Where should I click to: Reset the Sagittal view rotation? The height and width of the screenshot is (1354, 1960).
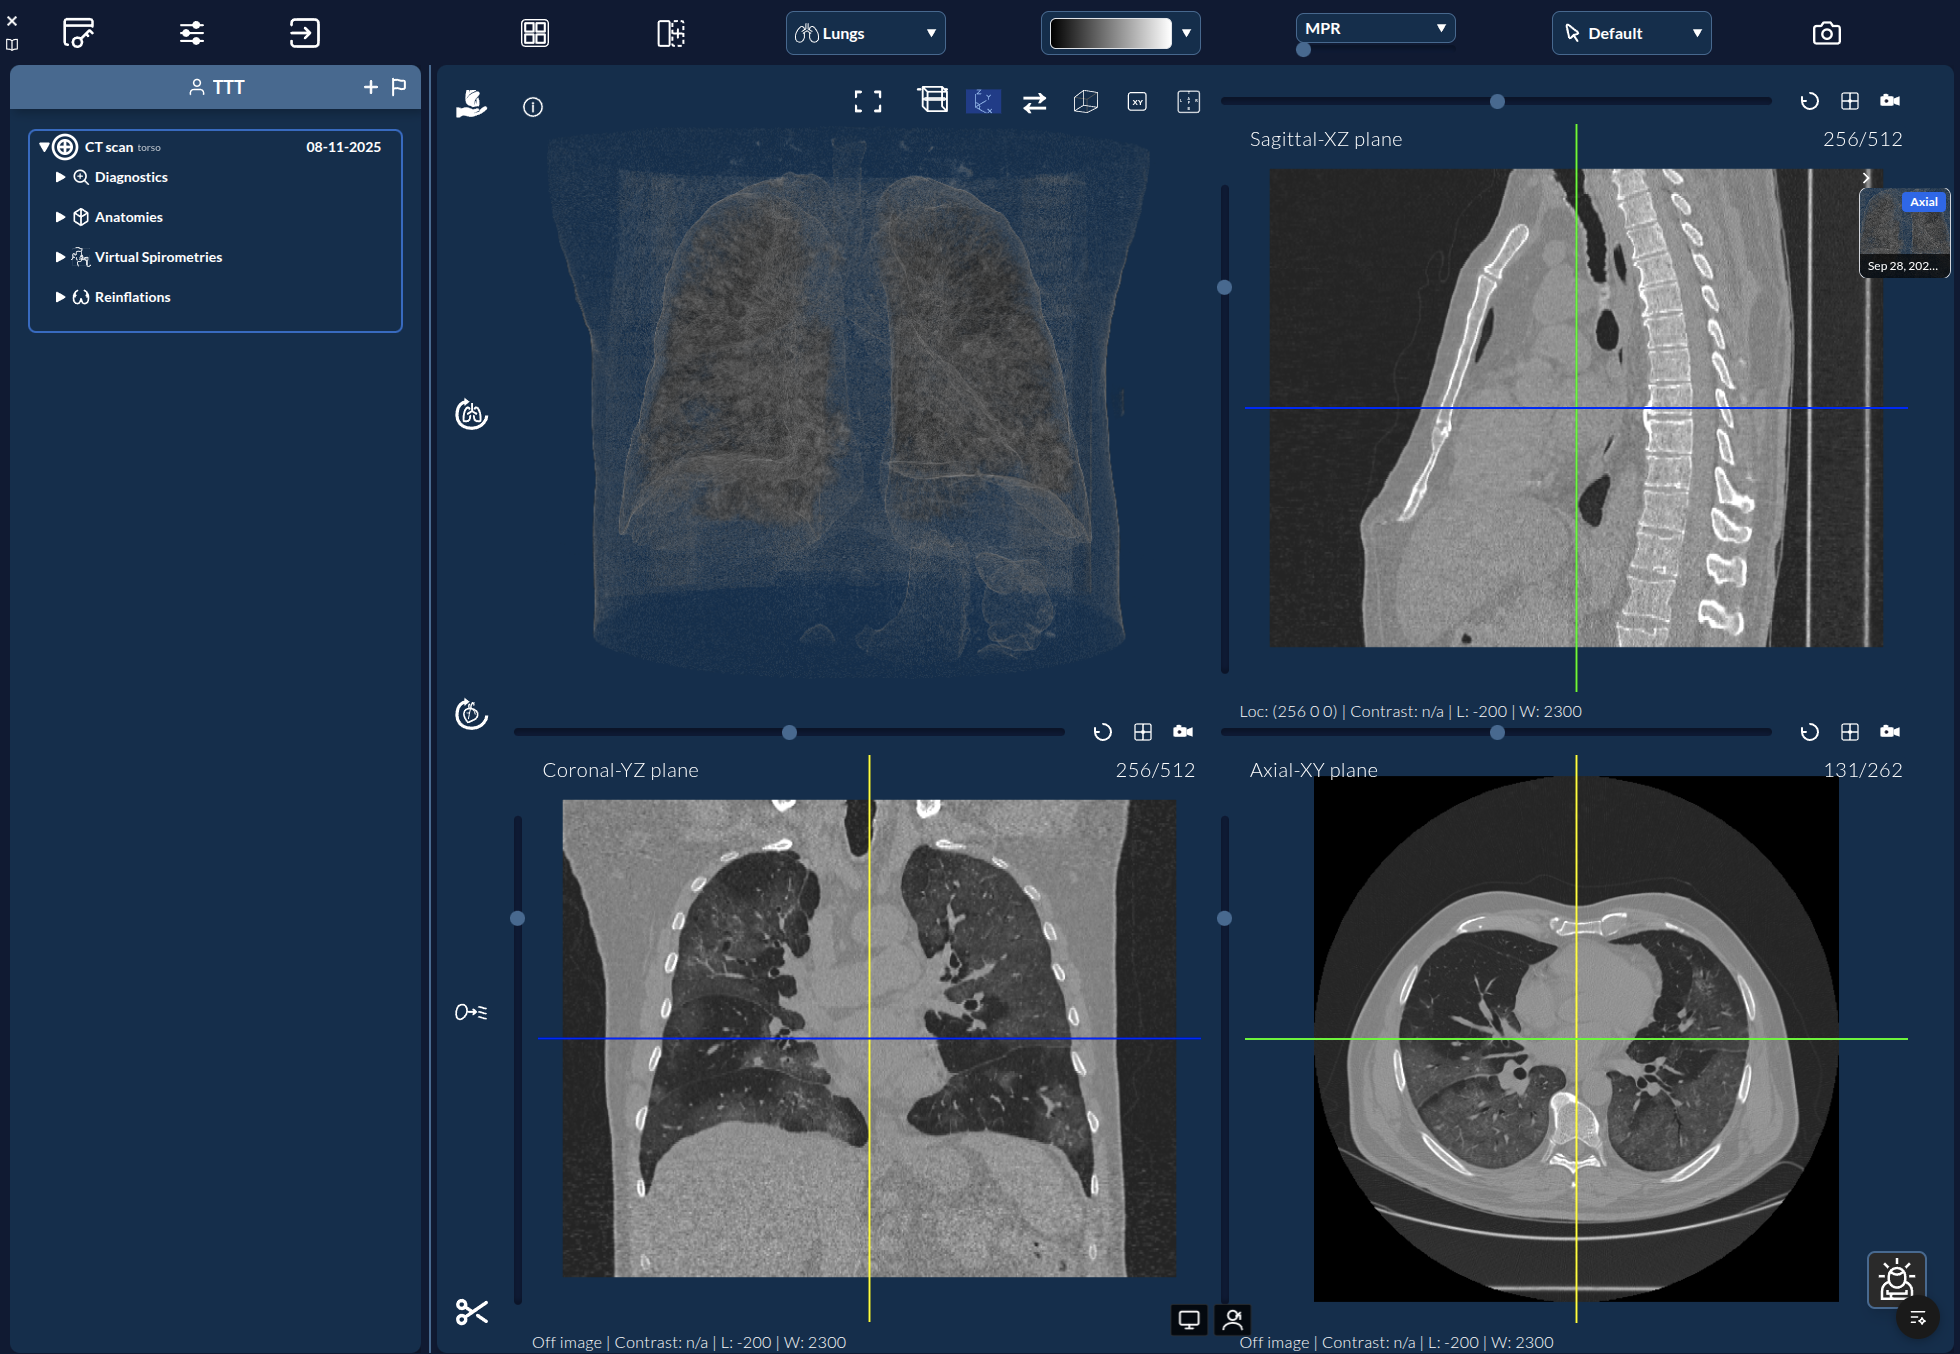1809,101
